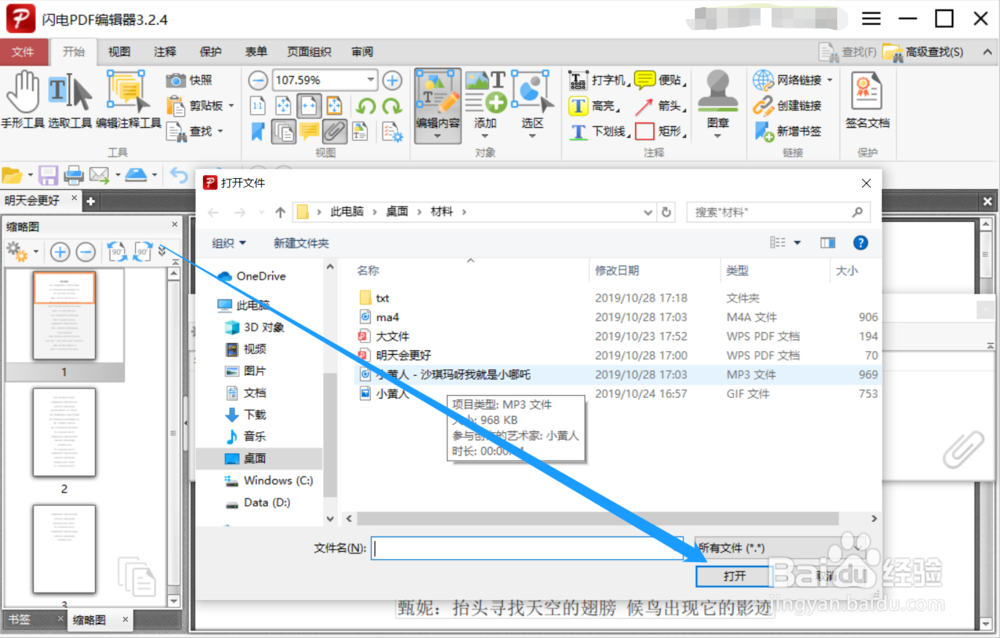The height and width of the screenshot is (638, 1000).
Task: Open the 文件 menu tab
Action: point(24,52)
